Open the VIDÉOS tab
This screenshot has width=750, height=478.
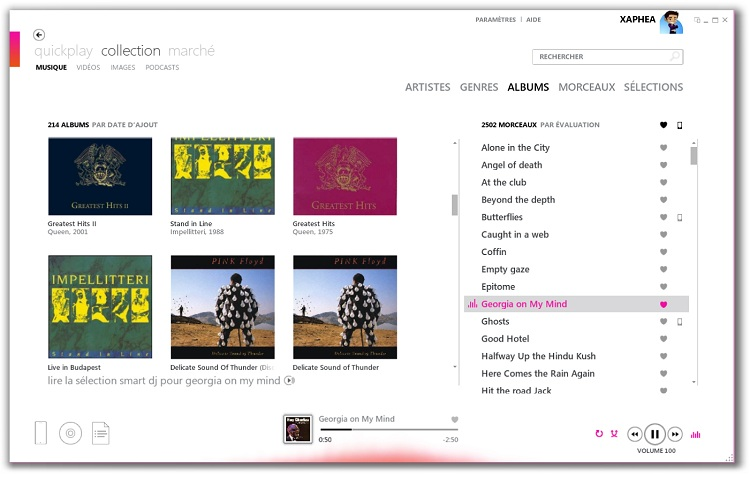88,67
